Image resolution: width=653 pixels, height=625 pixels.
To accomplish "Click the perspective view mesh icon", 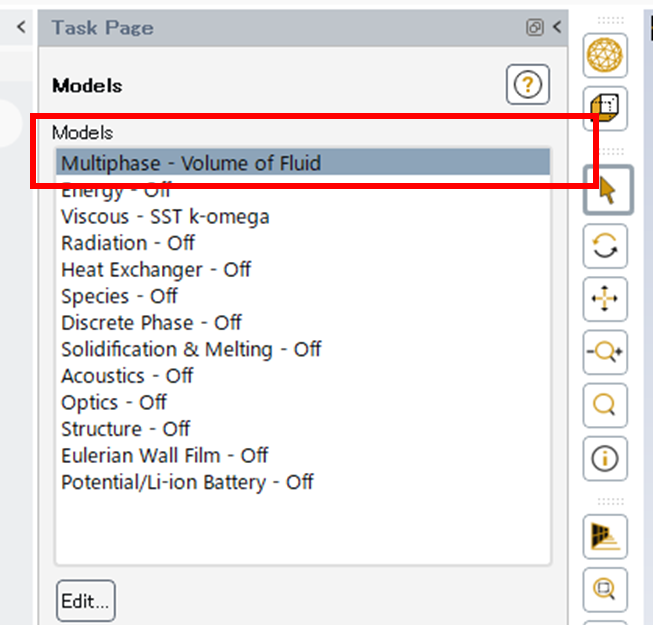I will (x=605, y=536).
